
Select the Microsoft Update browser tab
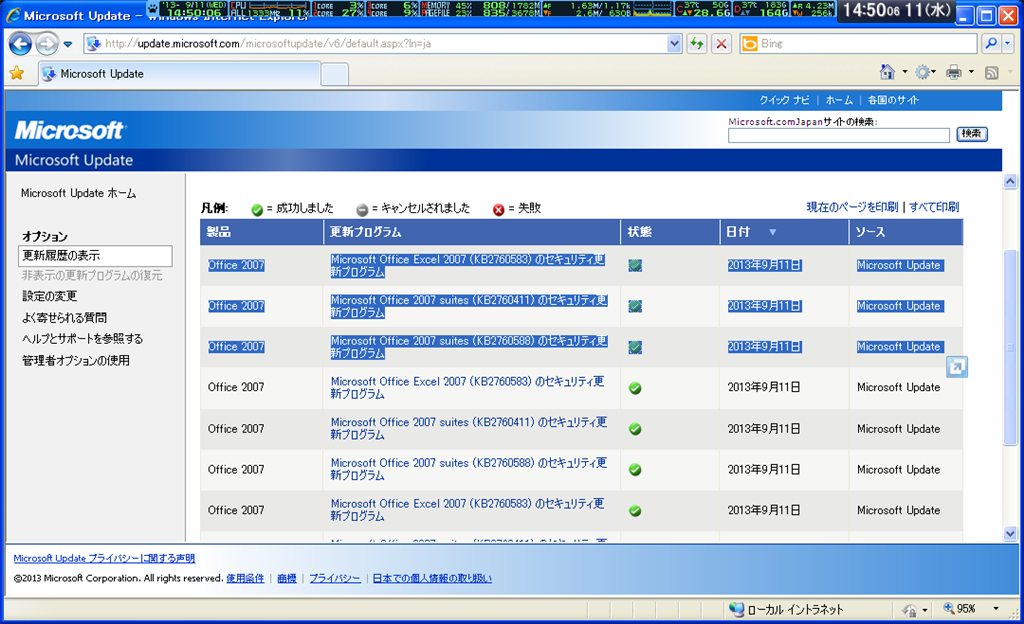coord(180,74)
